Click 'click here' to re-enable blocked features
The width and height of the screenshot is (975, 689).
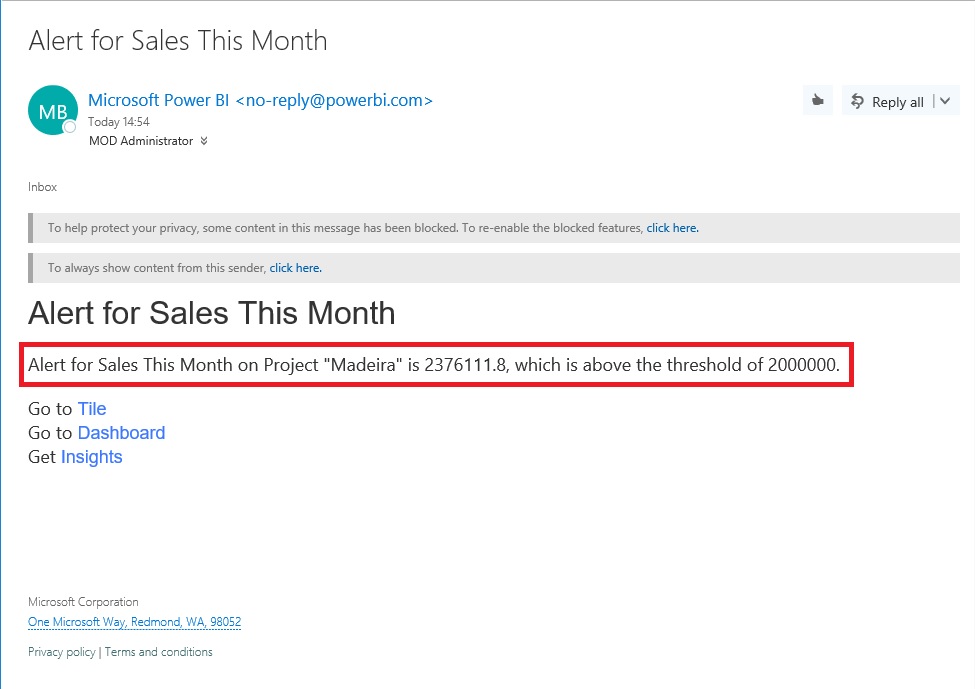click(x=672, y=228)
